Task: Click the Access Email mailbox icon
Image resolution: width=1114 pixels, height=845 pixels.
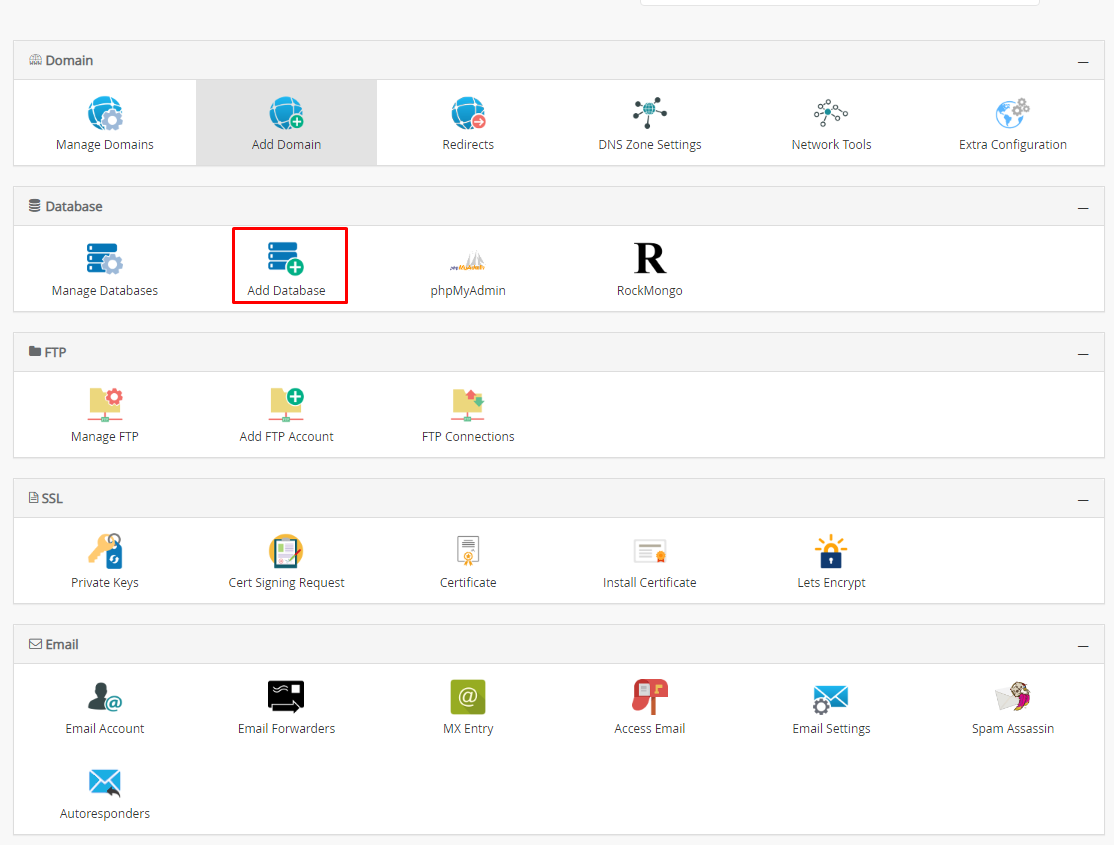Action: tap(649, 696)
